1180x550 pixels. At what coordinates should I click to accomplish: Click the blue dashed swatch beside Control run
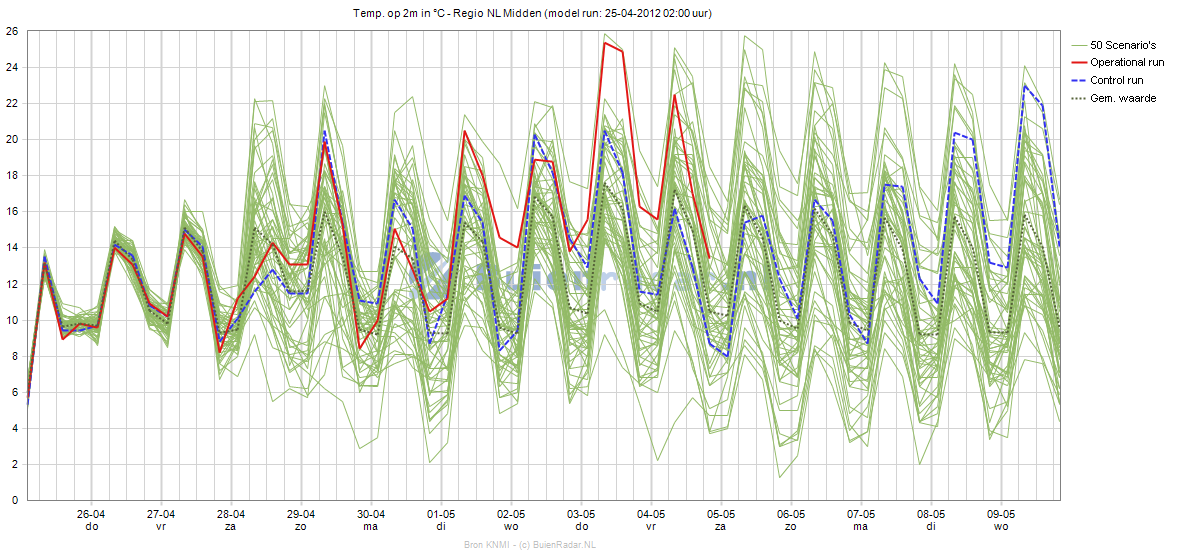tap(1078, 81)
